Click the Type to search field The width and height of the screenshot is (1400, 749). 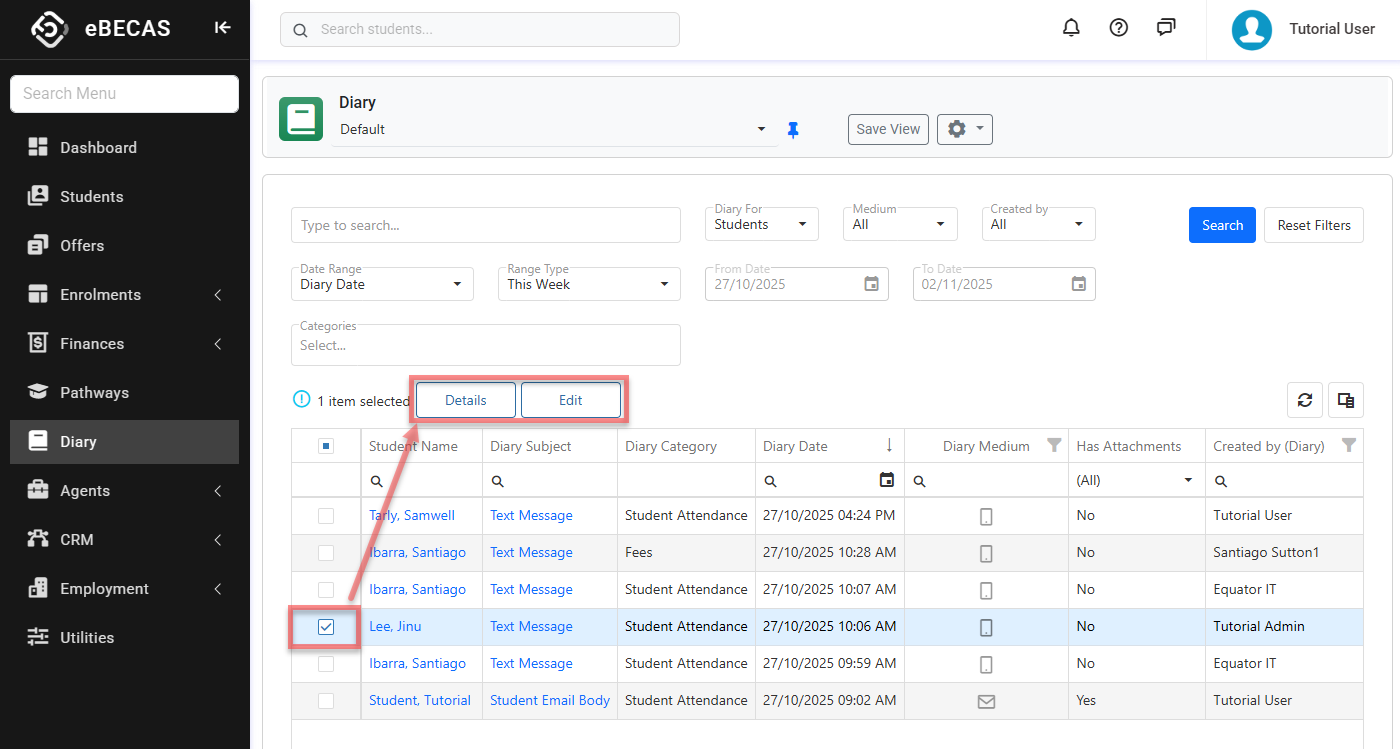pyautogui.click(x=485, y=225)
